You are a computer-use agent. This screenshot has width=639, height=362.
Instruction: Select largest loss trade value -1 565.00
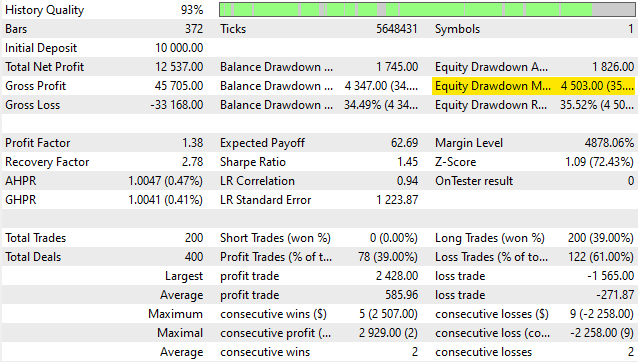[610, 276]
